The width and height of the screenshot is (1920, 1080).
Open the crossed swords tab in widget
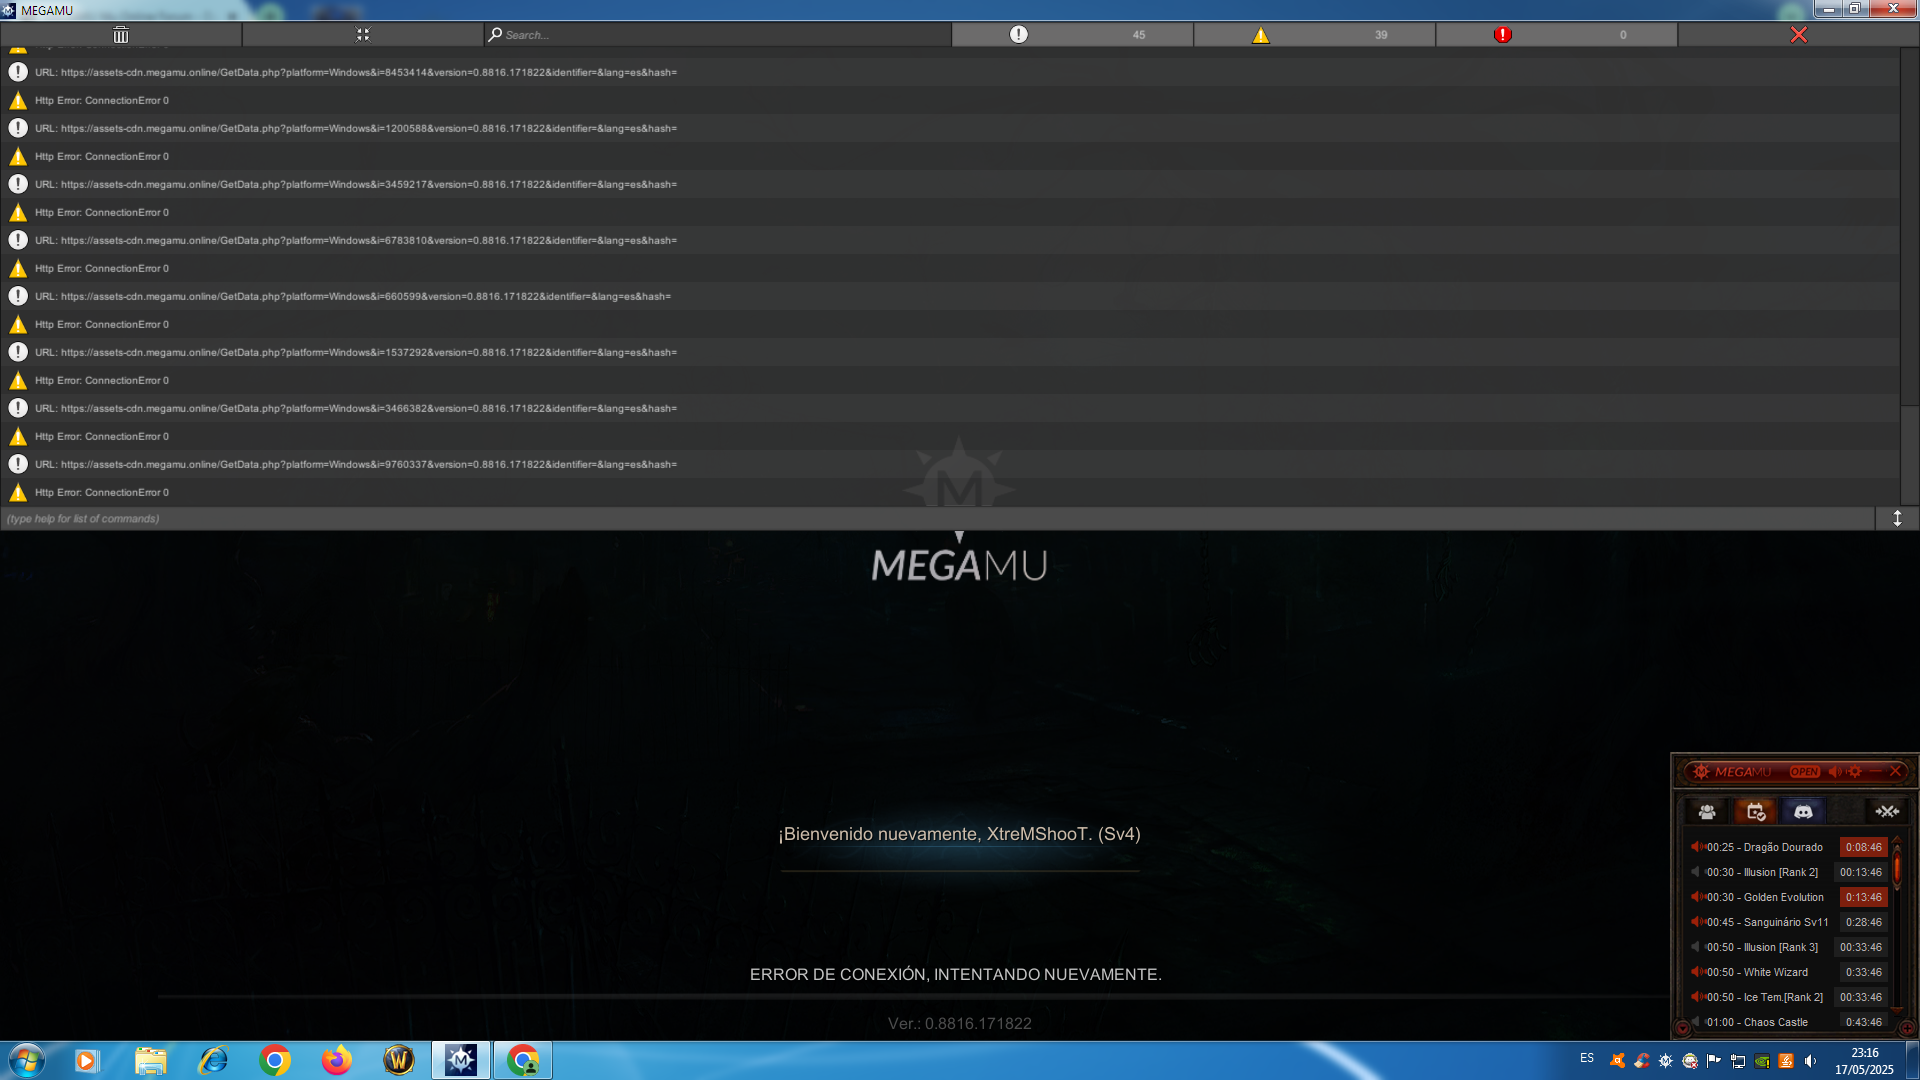pos(1887,812)
